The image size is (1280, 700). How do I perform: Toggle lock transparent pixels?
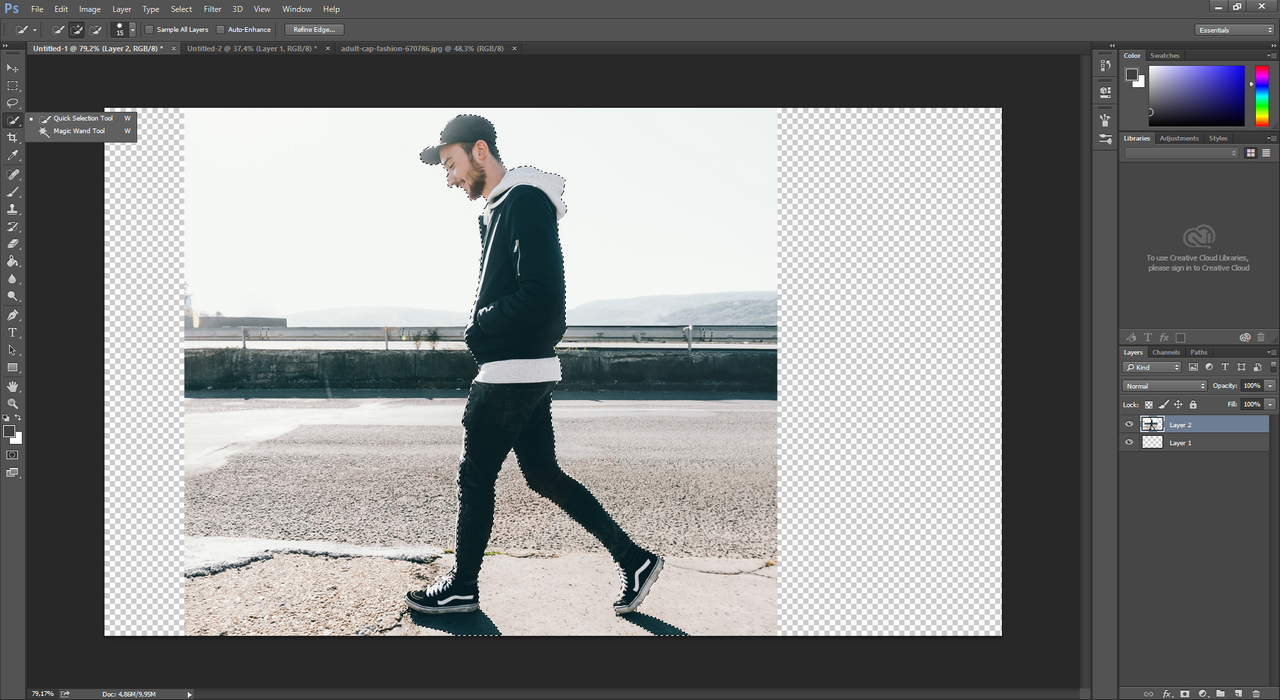point(1149,404)
